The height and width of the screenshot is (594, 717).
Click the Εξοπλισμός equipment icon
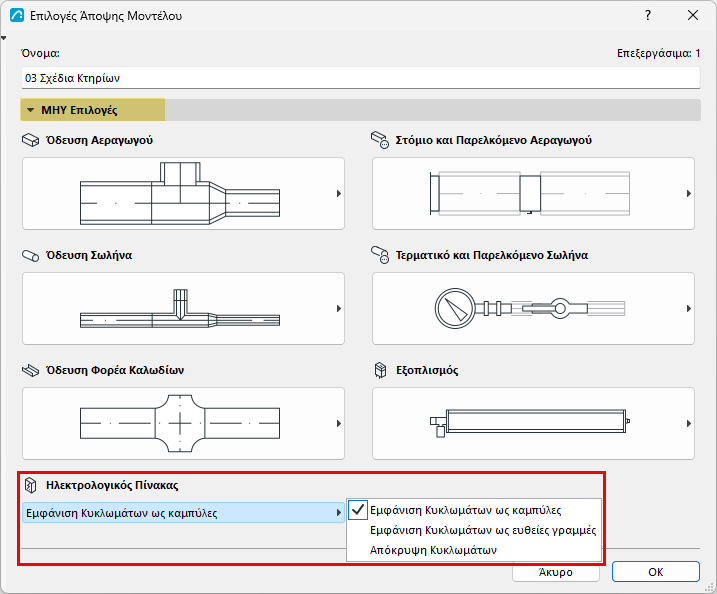[x=380, y=370]
